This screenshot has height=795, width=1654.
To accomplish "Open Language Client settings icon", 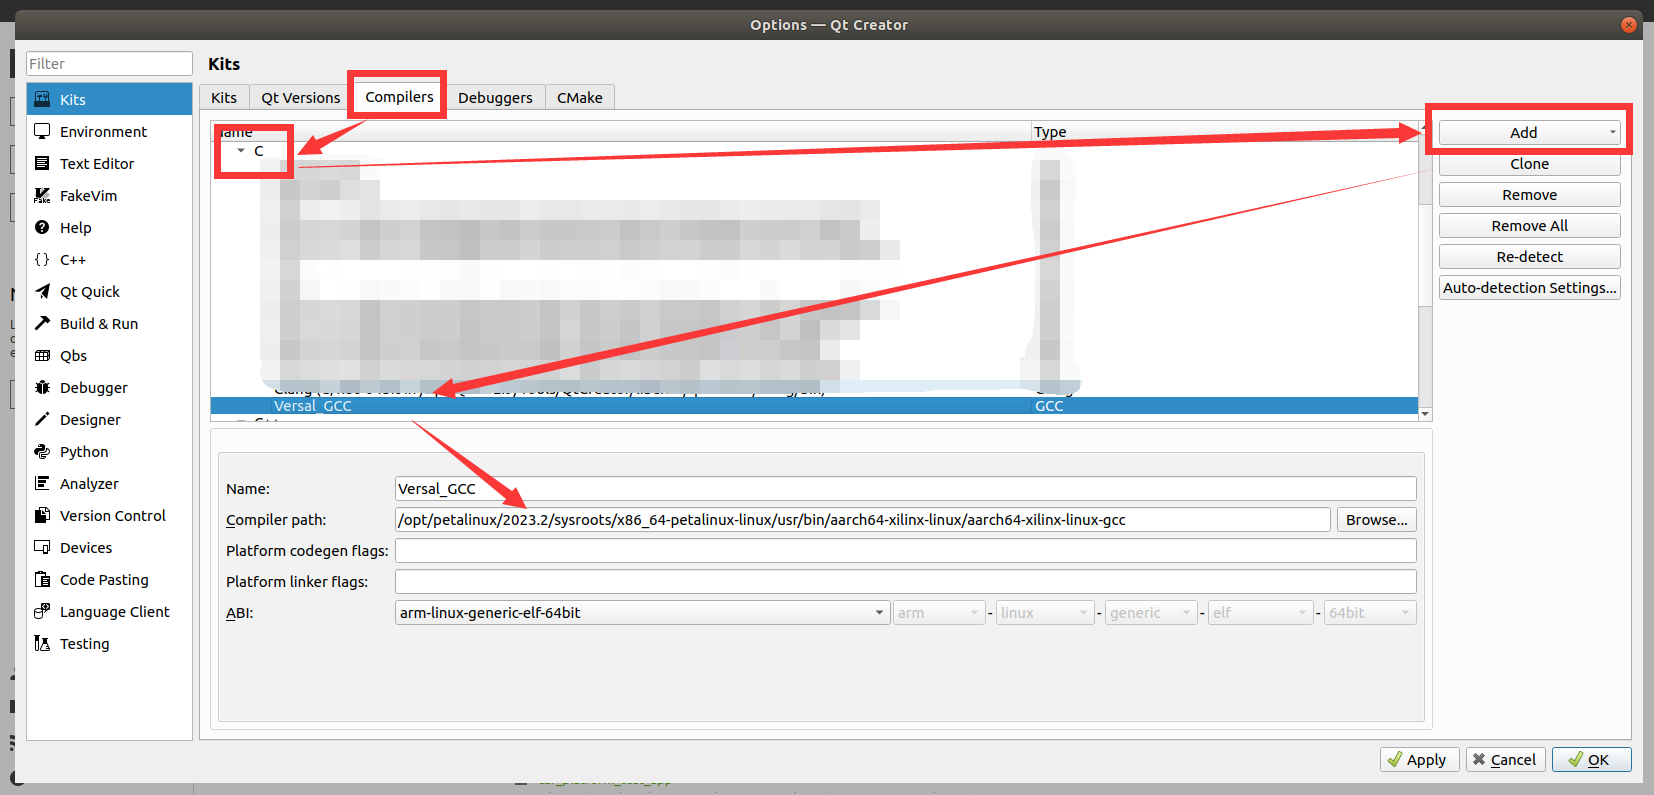I will pyautogui.click(x=42, y=611).
